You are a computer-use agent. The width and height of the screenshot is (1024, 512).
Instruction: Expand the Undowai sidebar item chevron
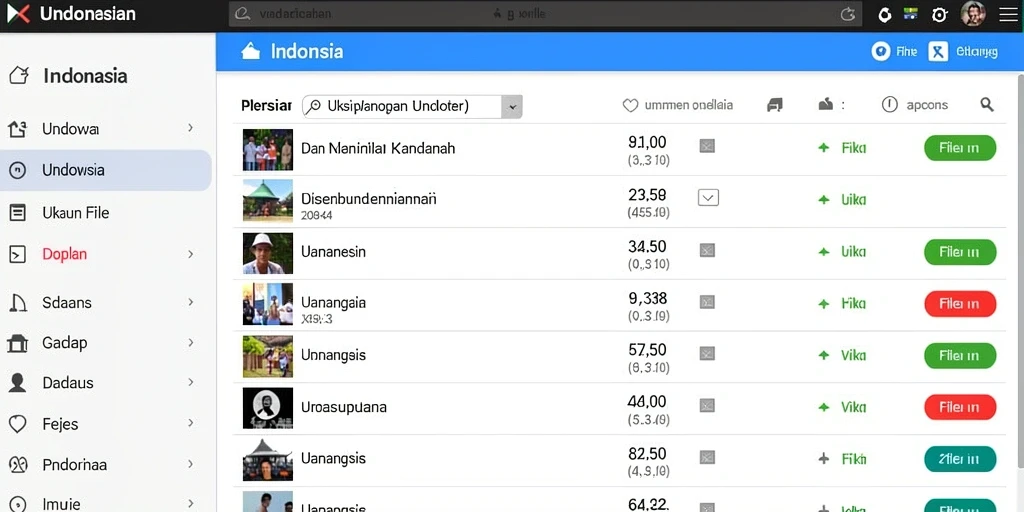tap(191, 127)
